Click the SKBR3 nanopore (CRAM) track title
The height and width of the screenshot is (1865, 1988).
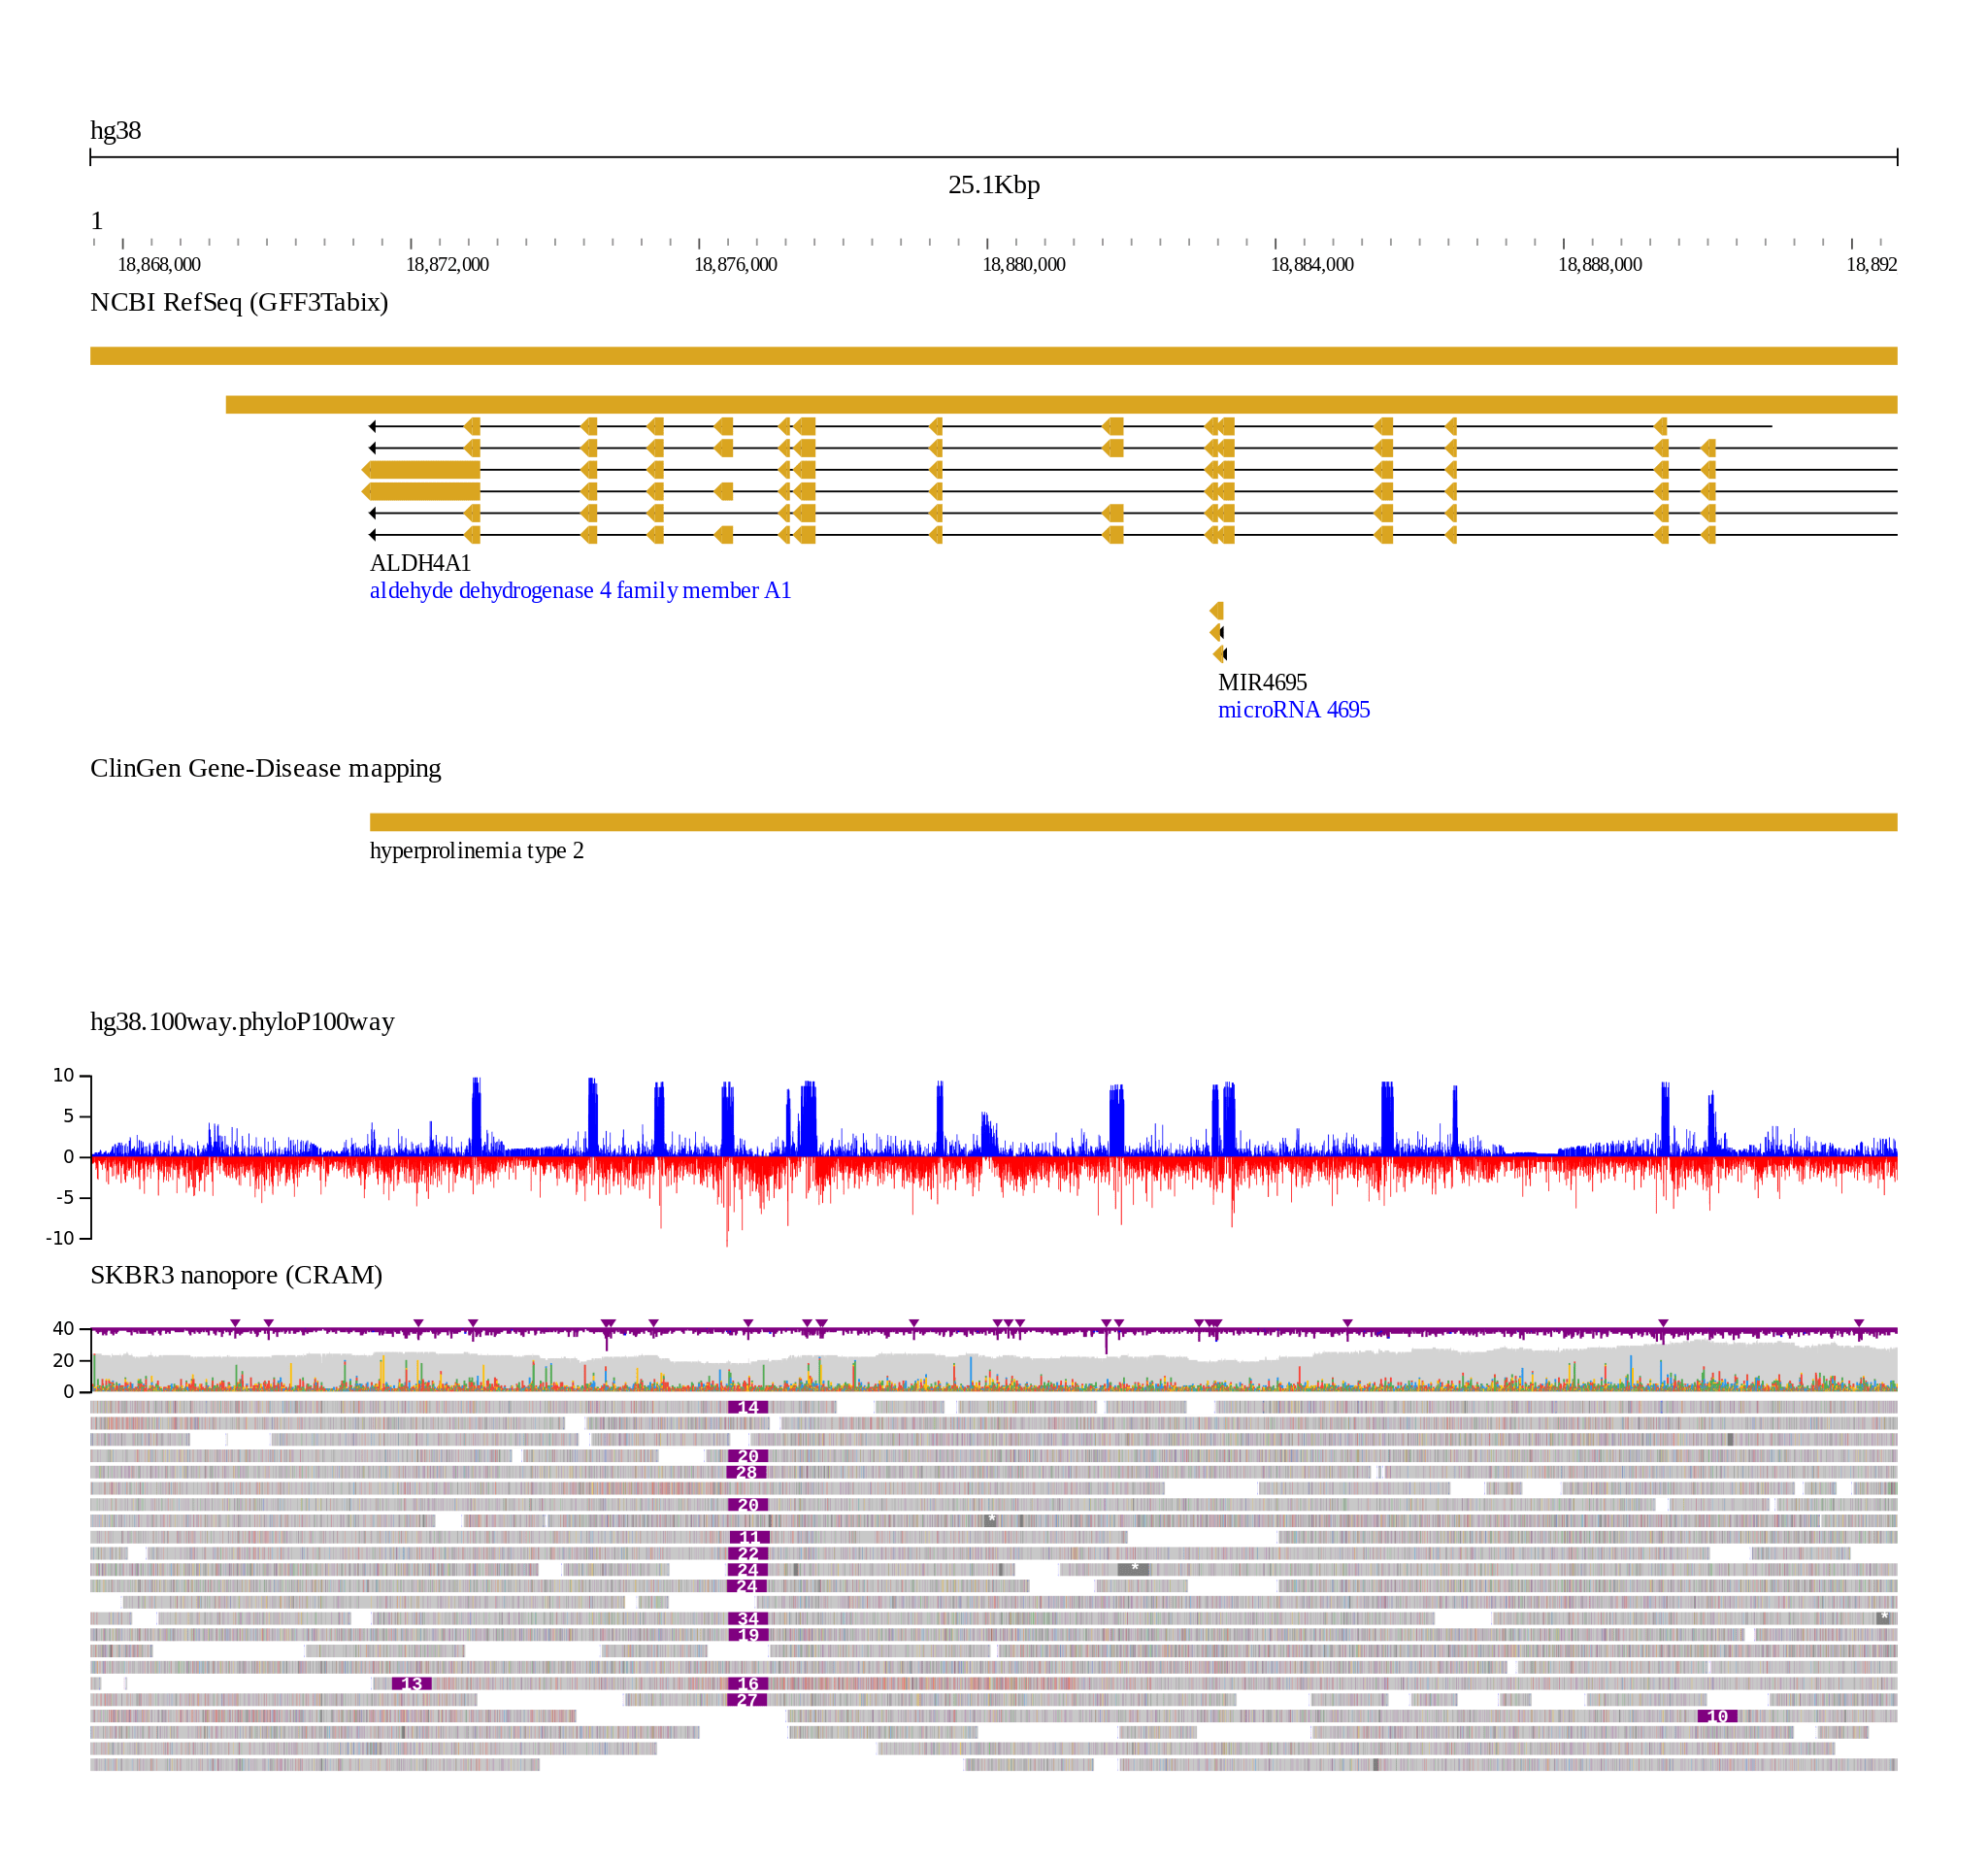(x=236, y=1275)
